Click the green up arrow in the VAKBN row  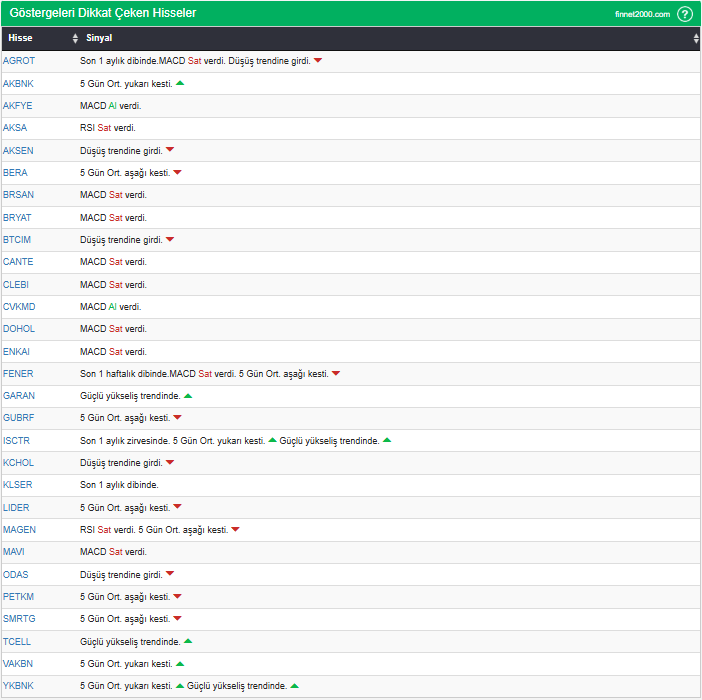tap(180, 663)
